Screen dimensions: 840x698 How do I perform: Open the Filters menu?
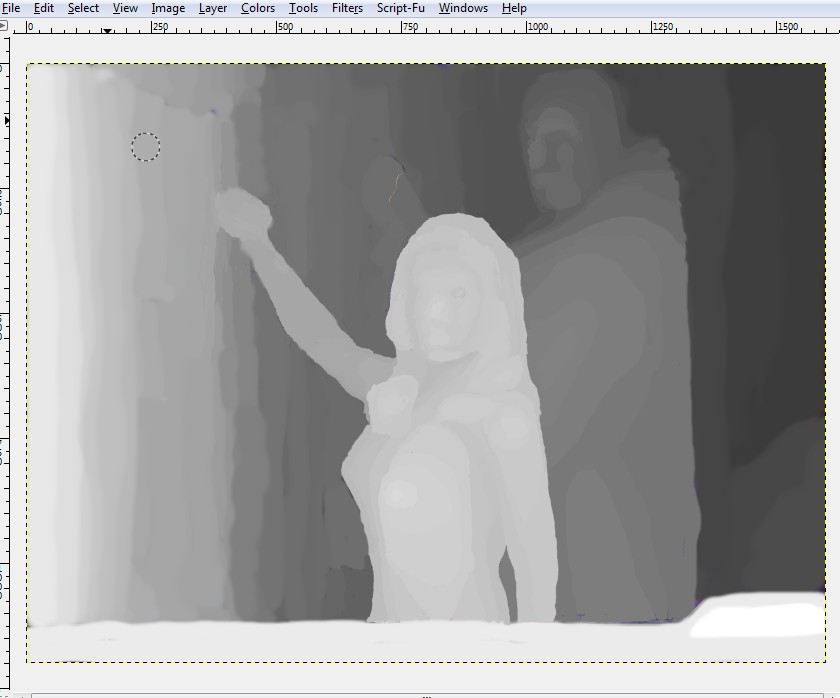347,8
